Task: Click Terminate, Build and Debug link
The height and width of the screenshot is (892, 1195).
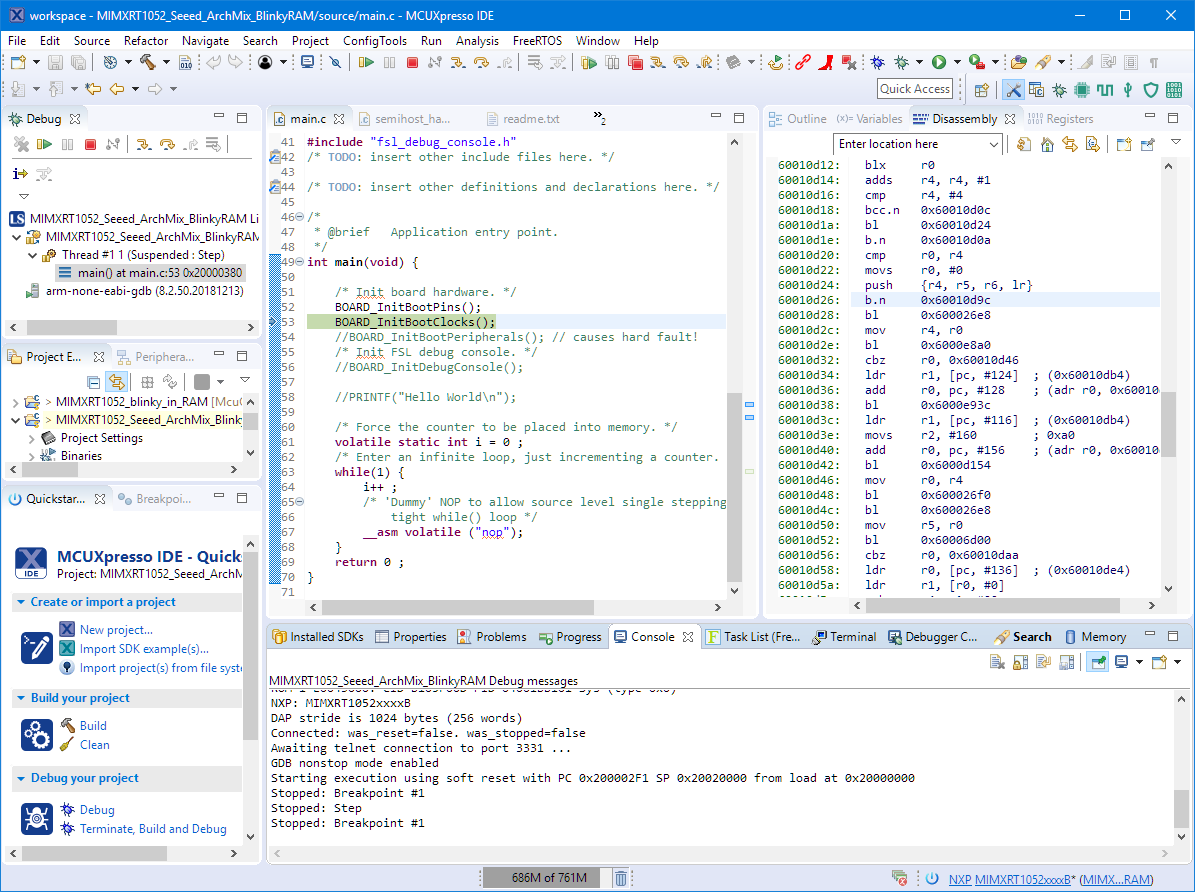Action: pyautogui.click(x=152, y=829)
